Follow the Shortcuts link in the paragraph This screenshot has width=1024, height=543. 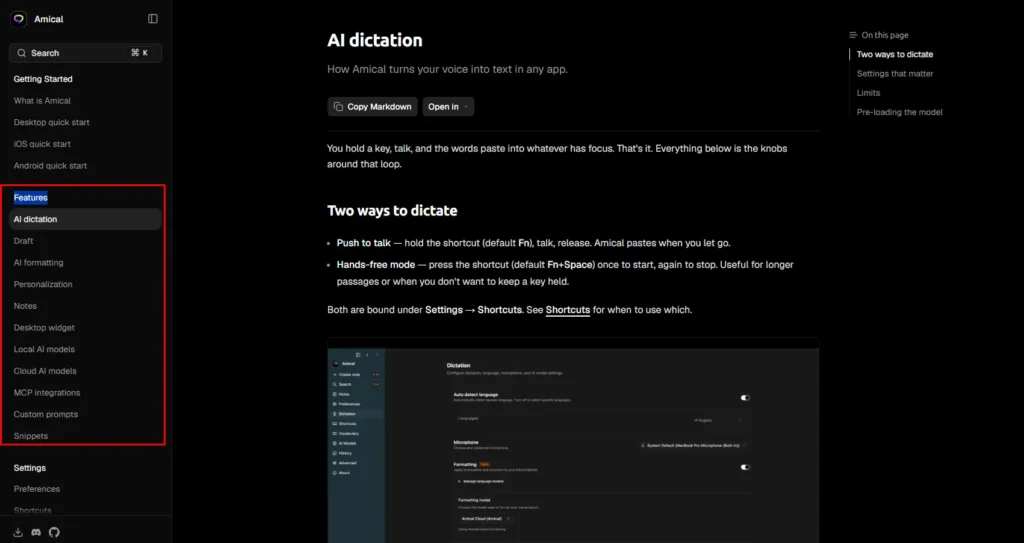click(x=568, y=310)
